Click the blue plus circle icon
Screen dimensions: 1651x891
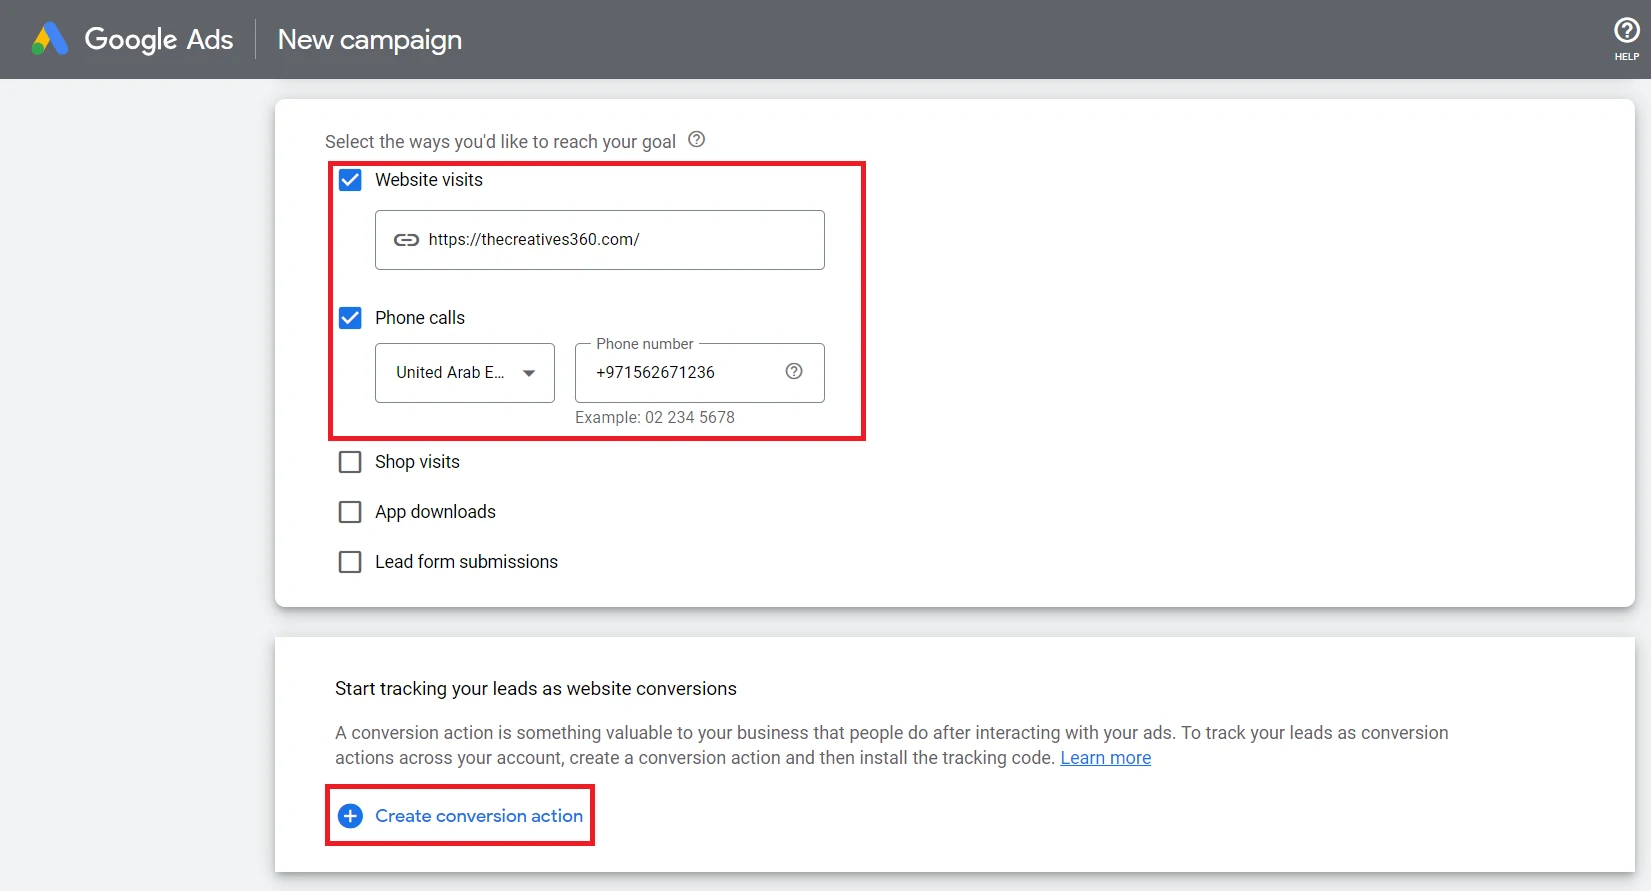(x=350, y=816)
